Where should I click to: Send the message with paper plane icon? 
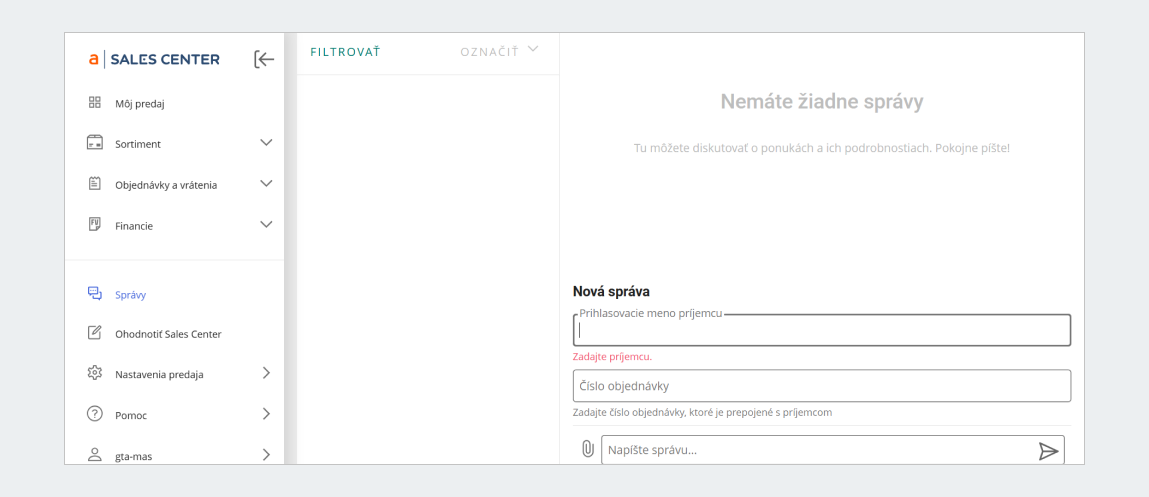pos(1048,451)
